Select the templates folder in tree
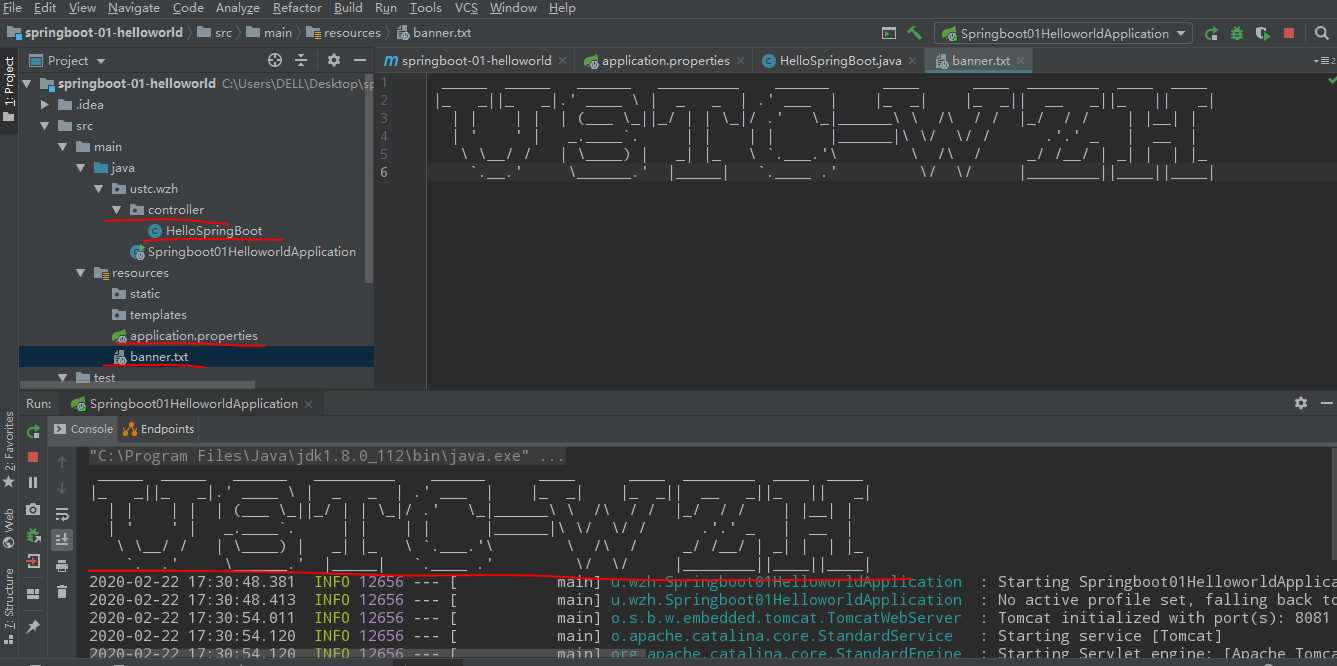Image resolution: width=1337 pixels, height=666 pixels. pos(149,315)
